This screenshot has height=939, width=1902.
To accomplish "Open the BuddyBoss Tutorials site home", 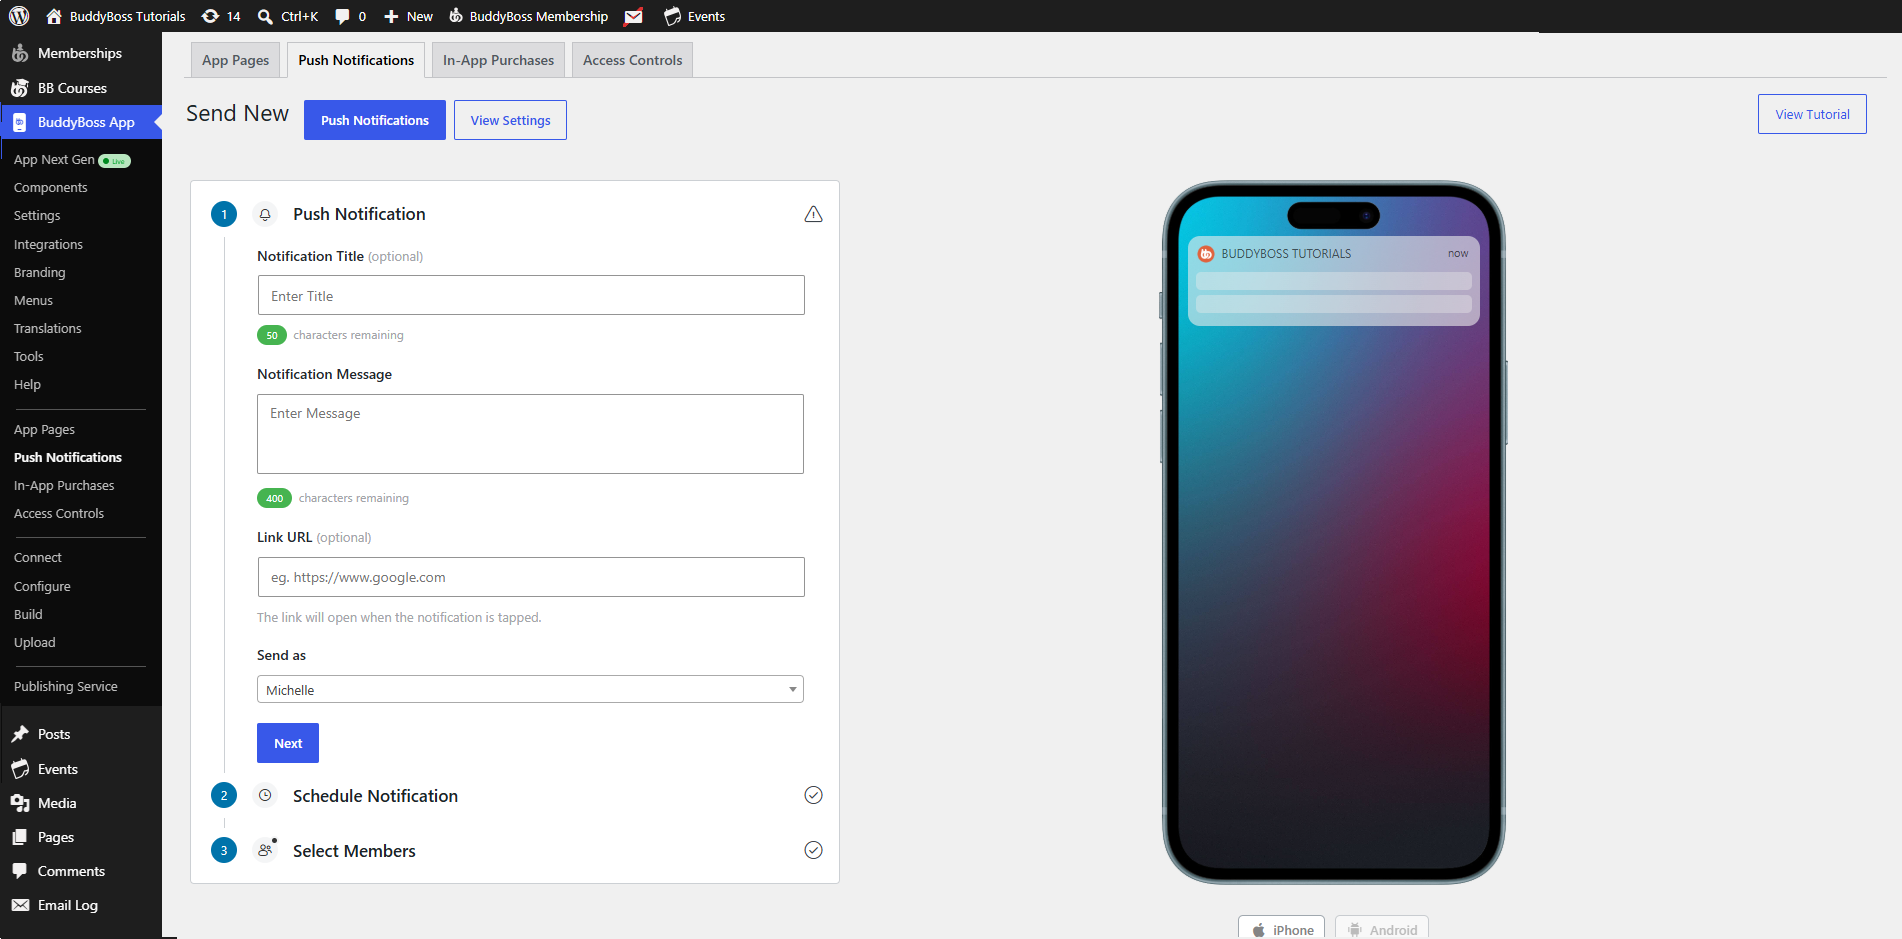I will (x=116, y=16).
